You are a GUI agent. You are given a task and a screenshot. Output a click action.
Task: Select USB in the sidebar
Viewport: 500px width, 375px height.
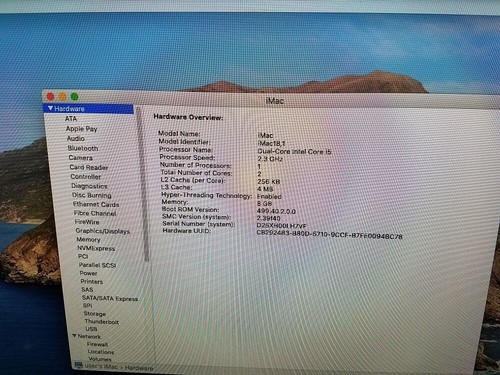point(91,329)
